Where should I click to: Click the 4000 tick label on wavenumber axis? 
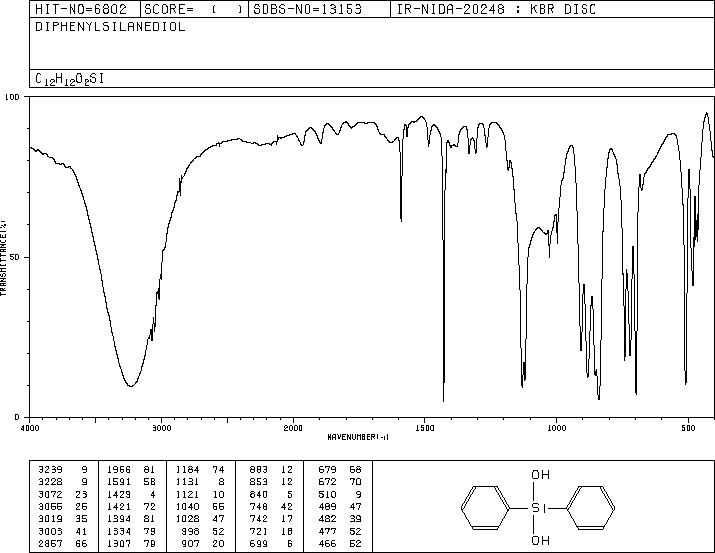pos(30,428)
